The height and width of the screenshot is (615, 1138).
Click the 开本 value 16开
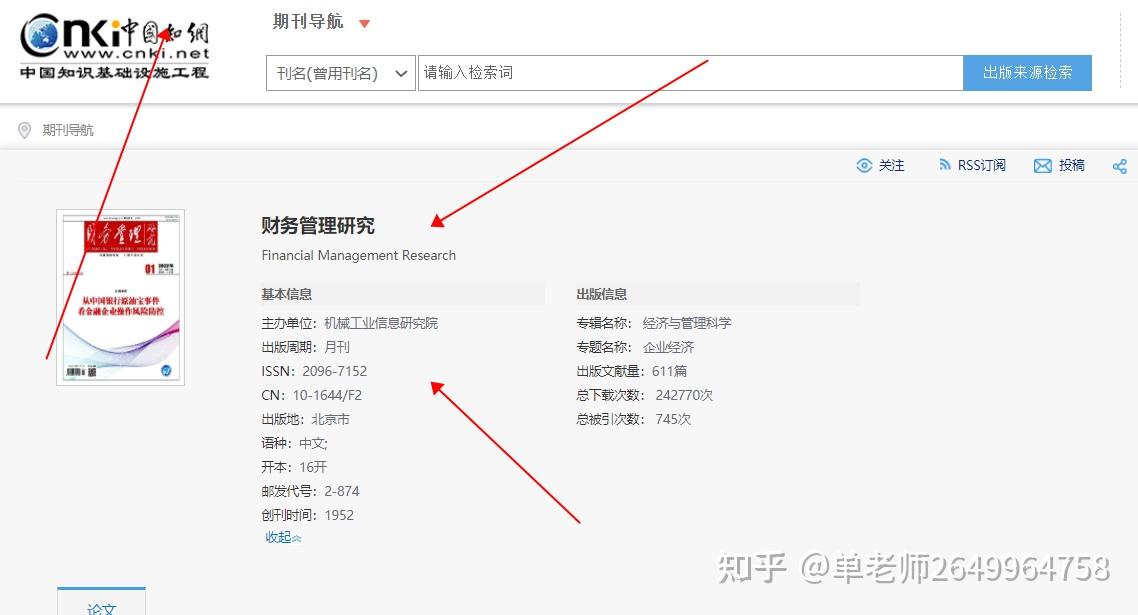(313, 467)
